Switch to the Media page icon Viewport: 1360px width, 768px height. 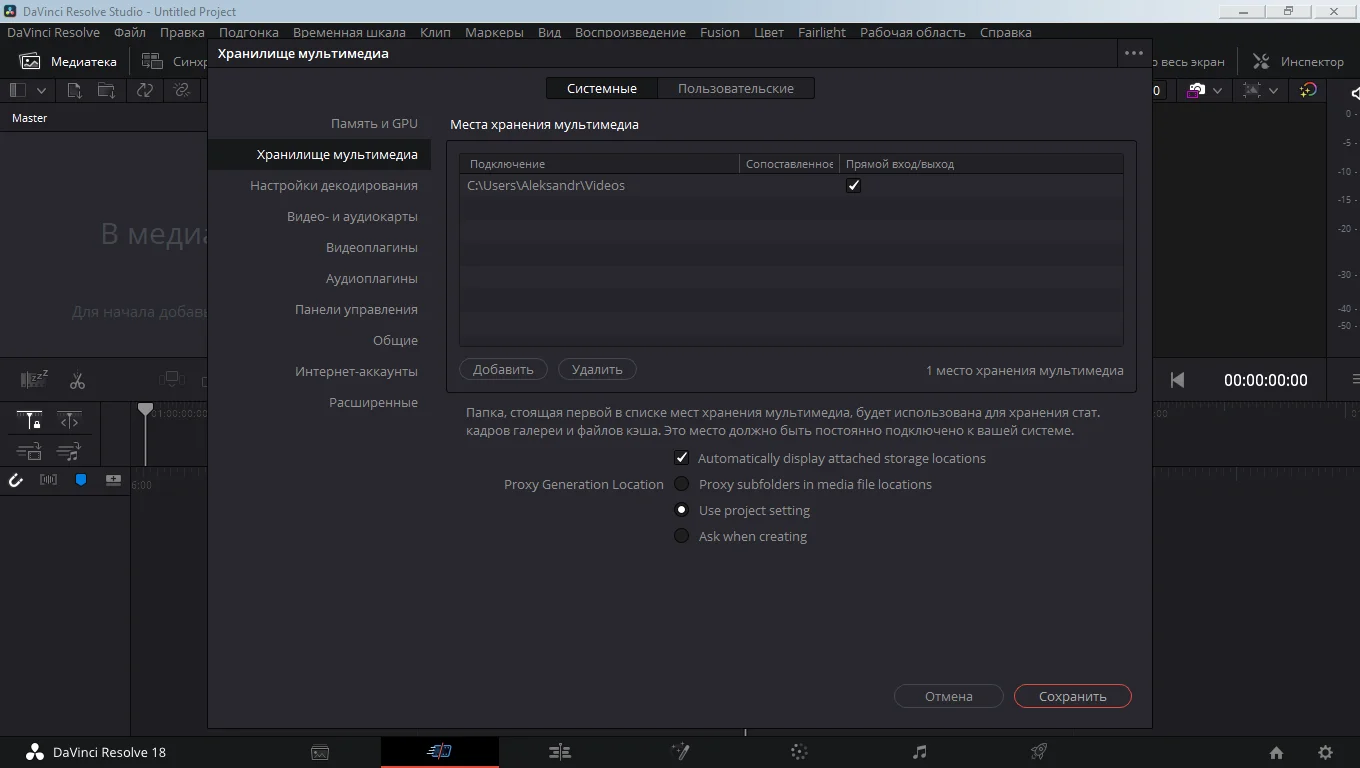point(320,752)
